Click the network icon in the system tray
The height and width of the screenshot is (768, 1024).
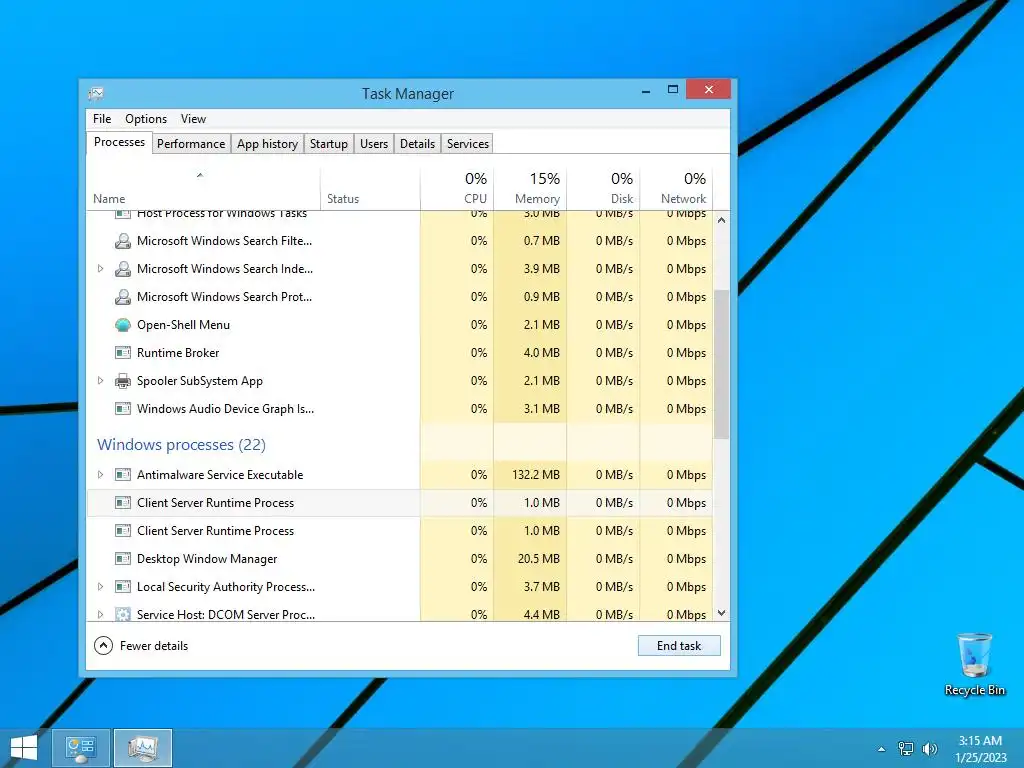[906, 748]
